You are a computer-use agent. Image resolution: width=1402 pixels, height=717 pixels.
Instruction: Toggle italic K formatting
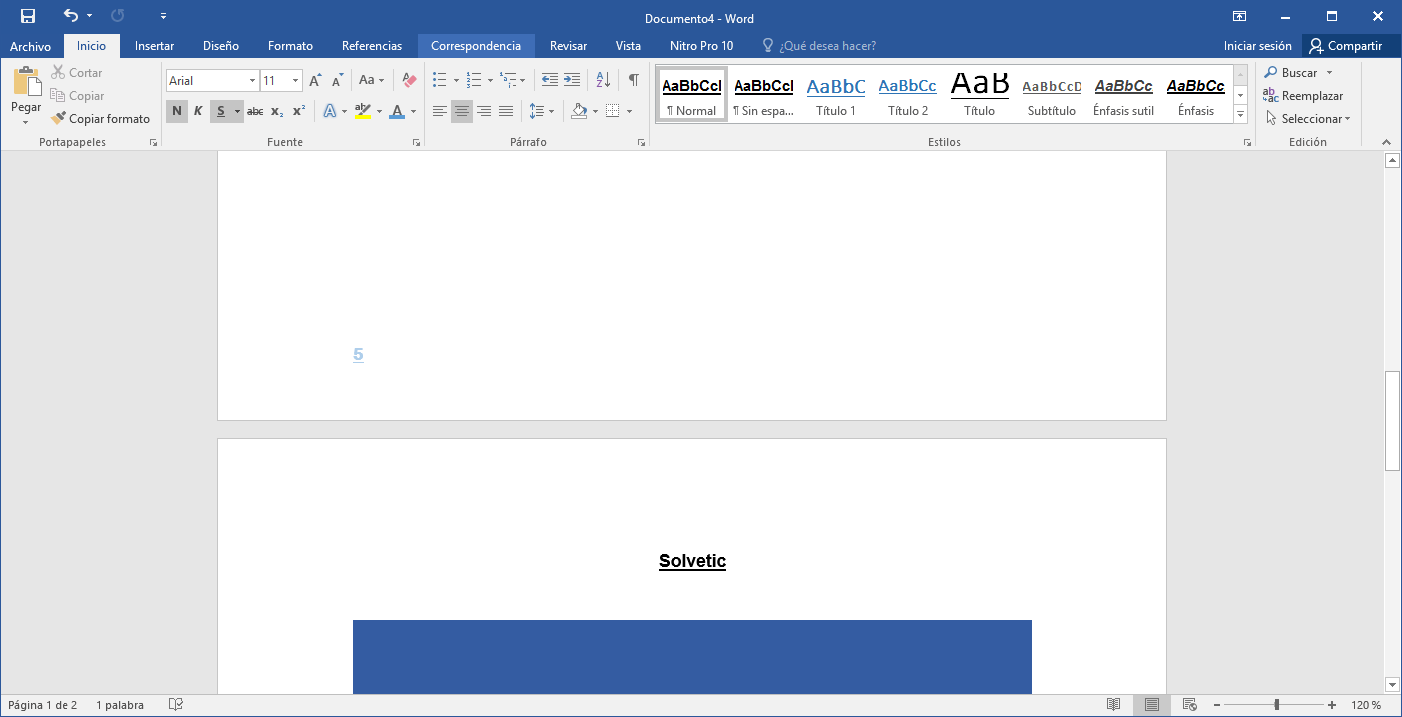pos(198,111)
